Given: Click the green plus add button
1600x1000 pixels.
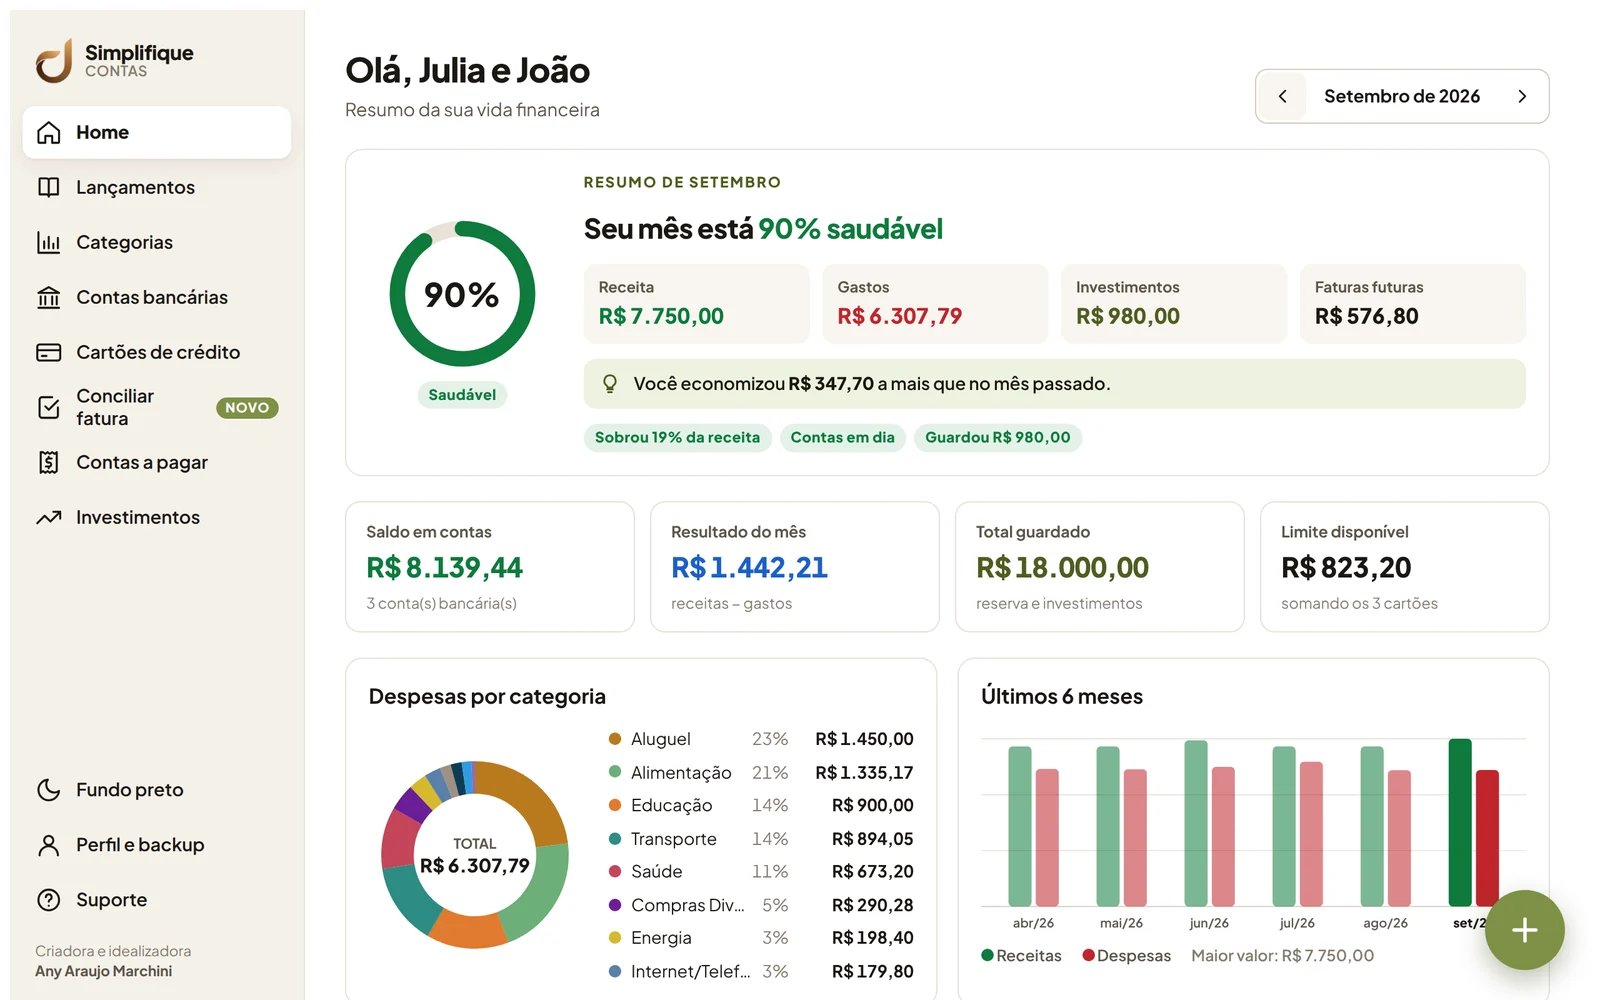Looking at the screenshot, I should (1524, 930).
